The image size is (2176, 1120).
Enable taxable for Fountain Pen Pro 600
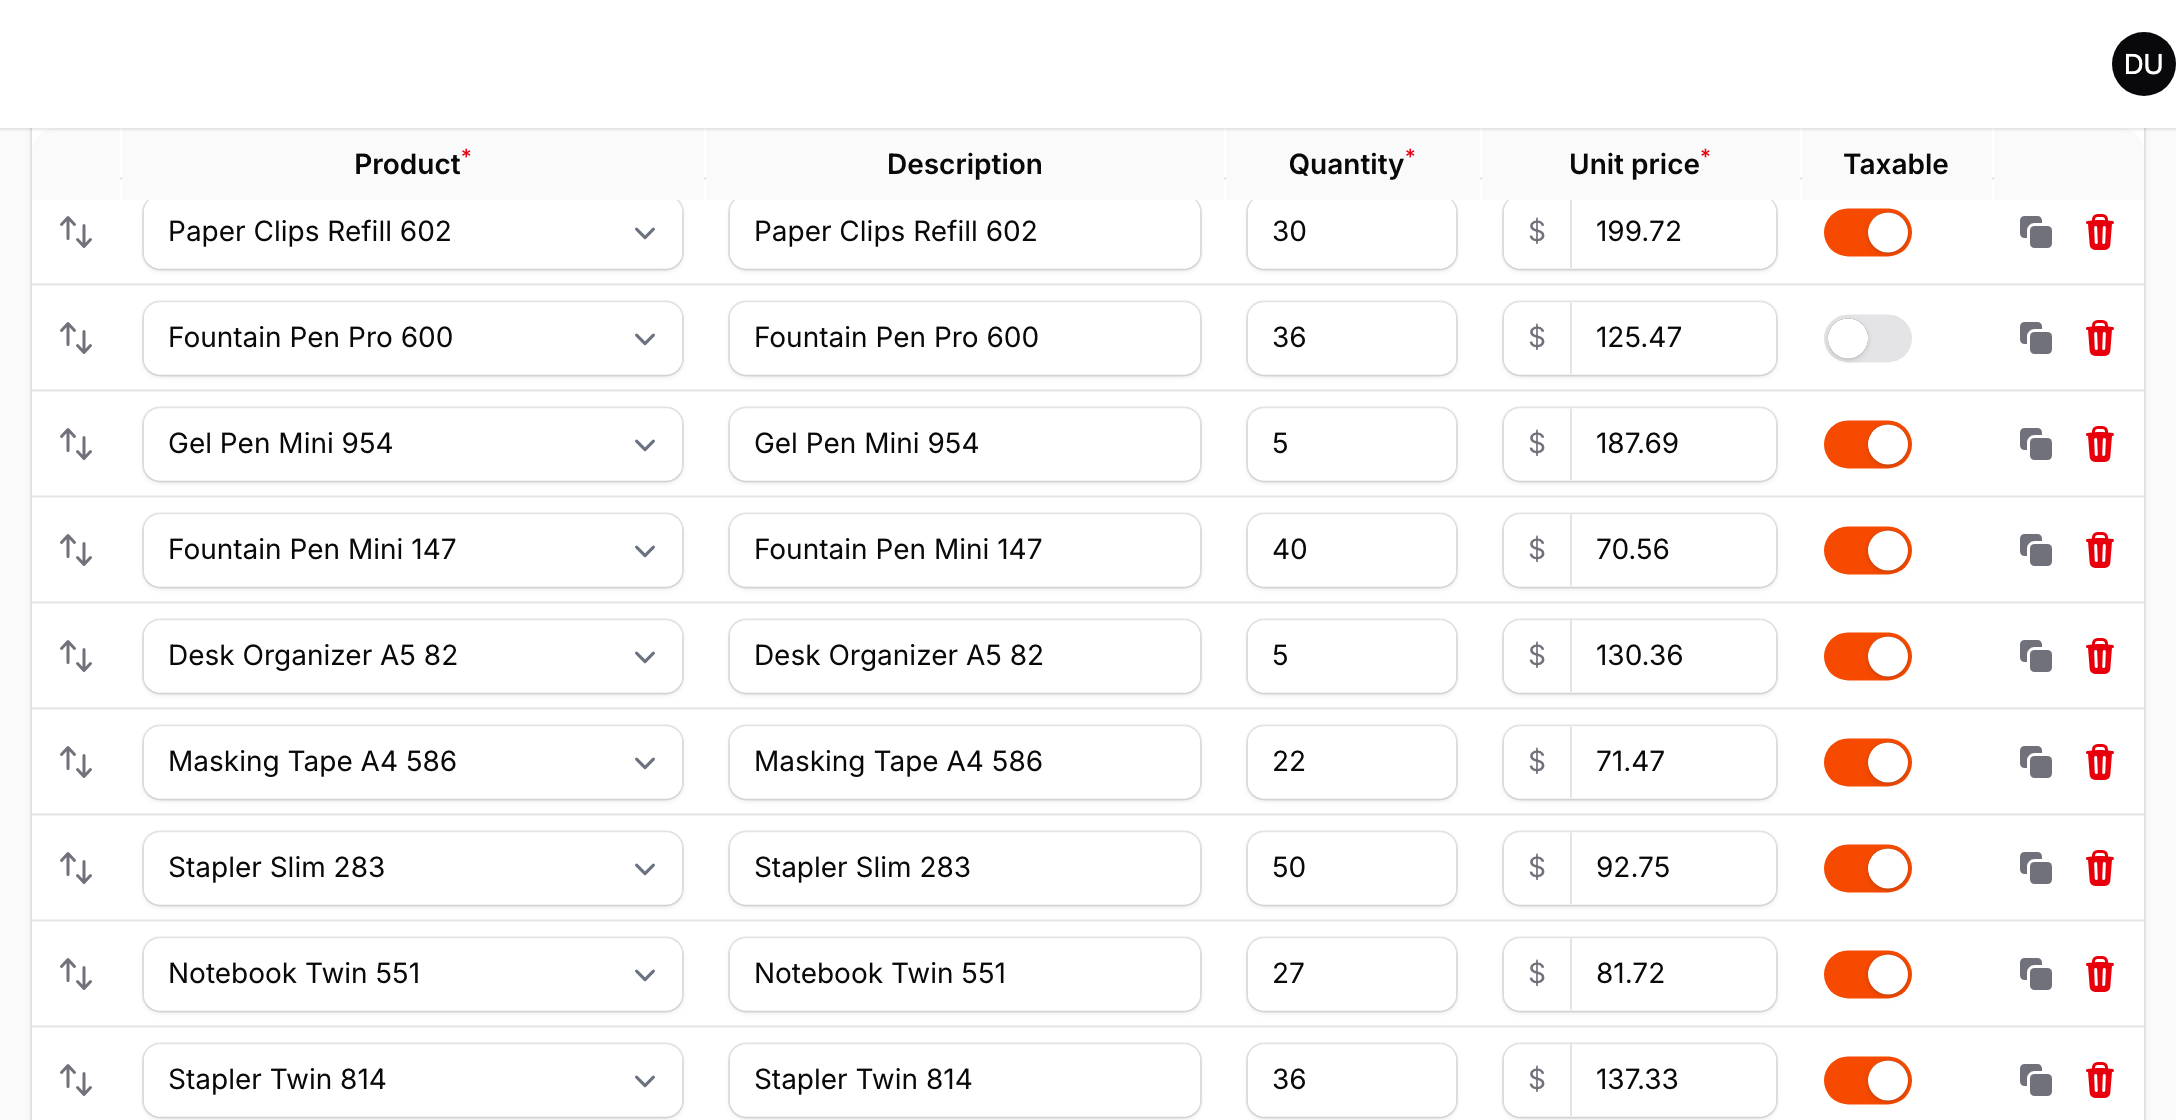pos(1867,338)
